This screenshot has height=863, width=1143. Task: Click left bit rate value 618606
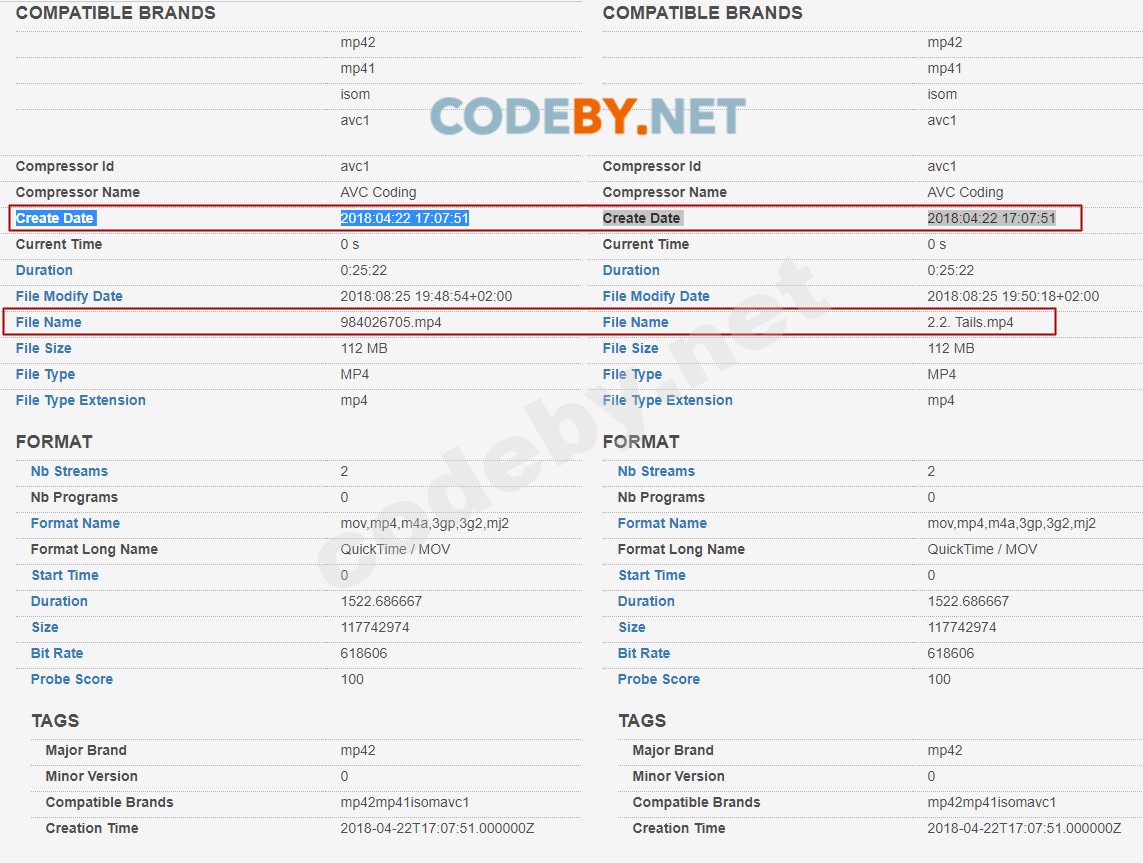pyautogui.click(x=363, y=653)
